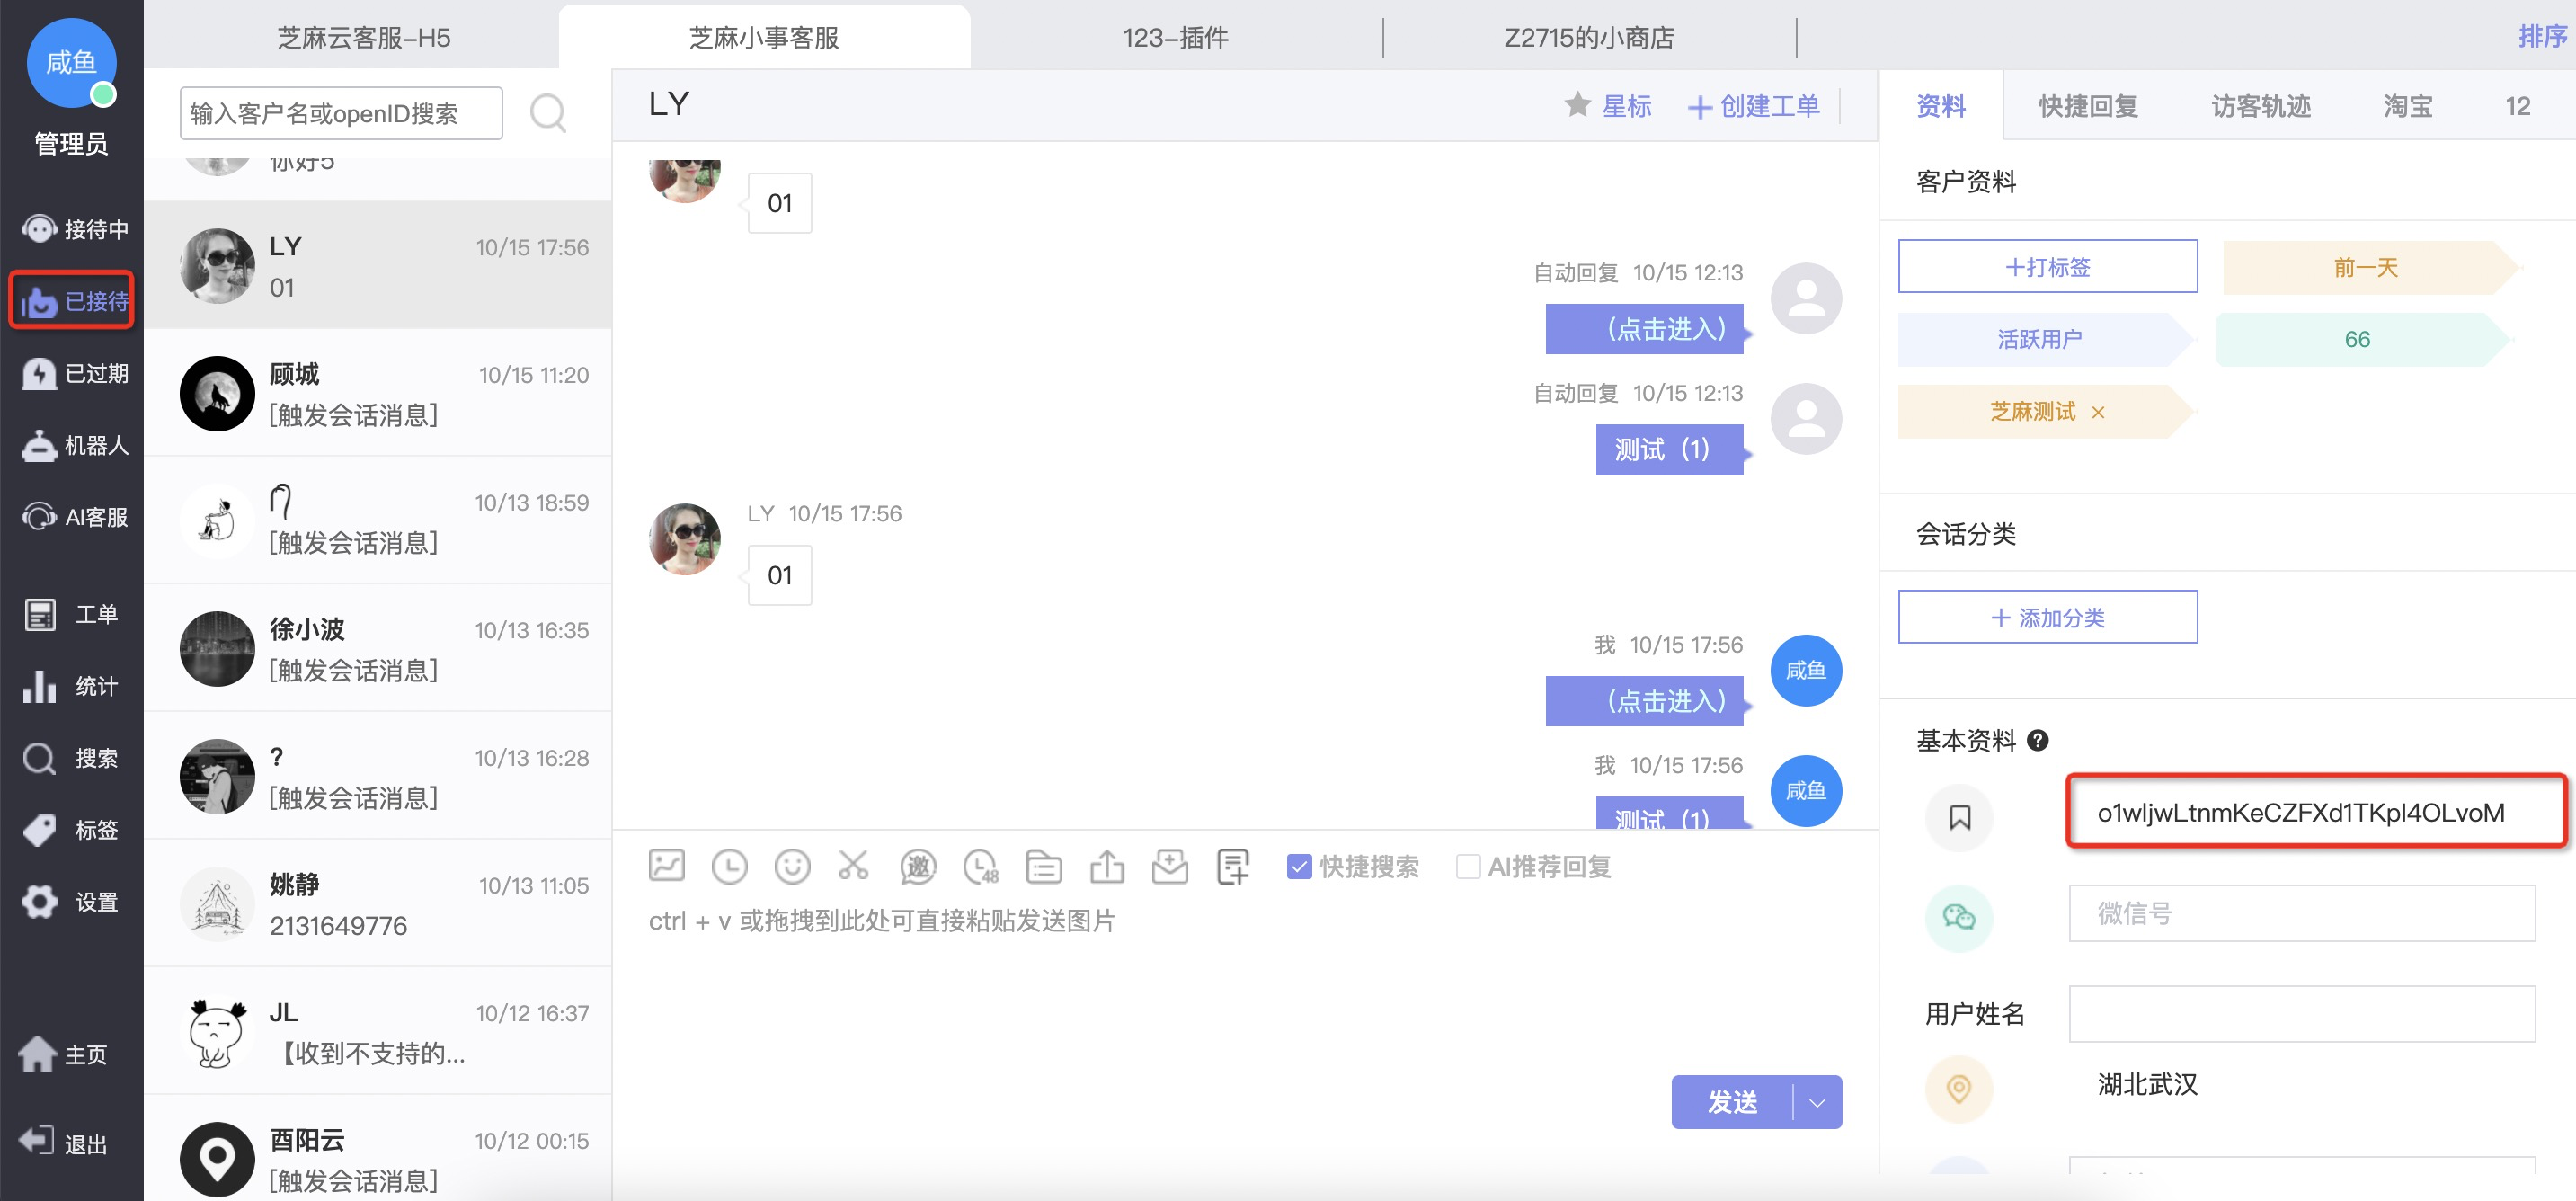Click the inbox download icon in chat toolbar
The width and height of the screenshot is (2576, 1201).
coord(1169,866)
